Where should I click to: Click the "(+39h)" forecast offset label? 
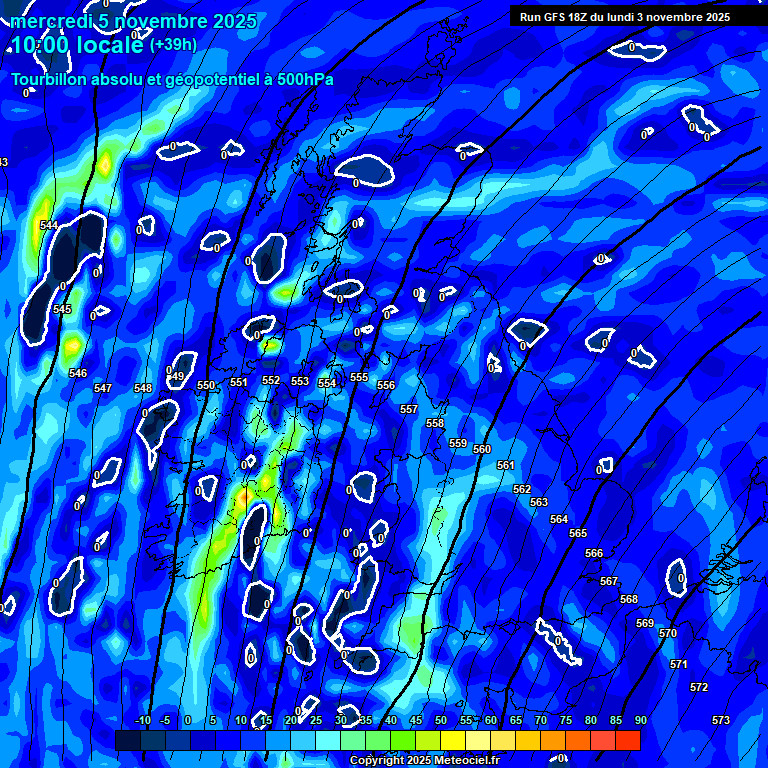(x=173, y=45)
